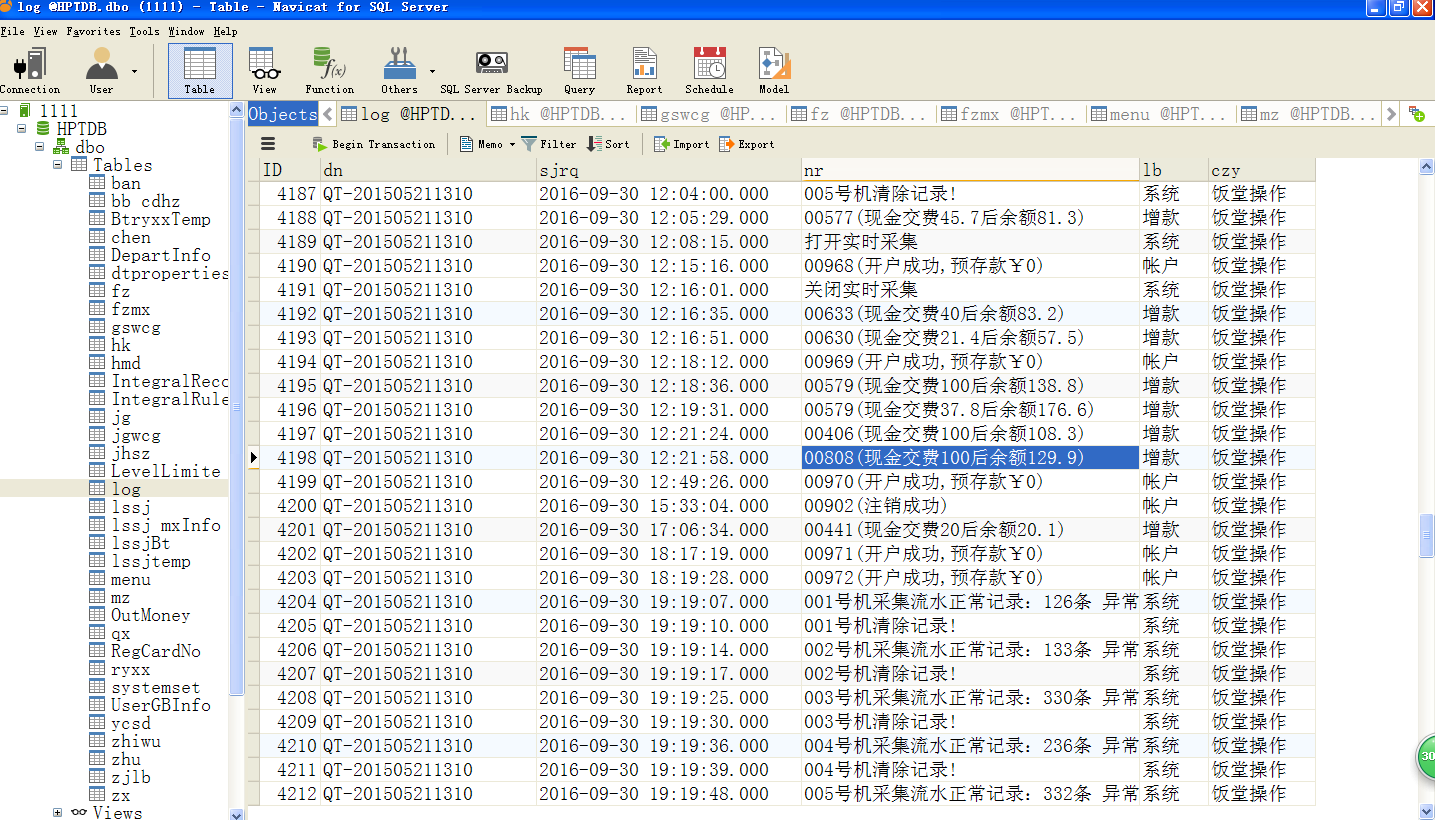Open the Query tool
Screen dimensions: 1435x820
(x=579, y=70)
